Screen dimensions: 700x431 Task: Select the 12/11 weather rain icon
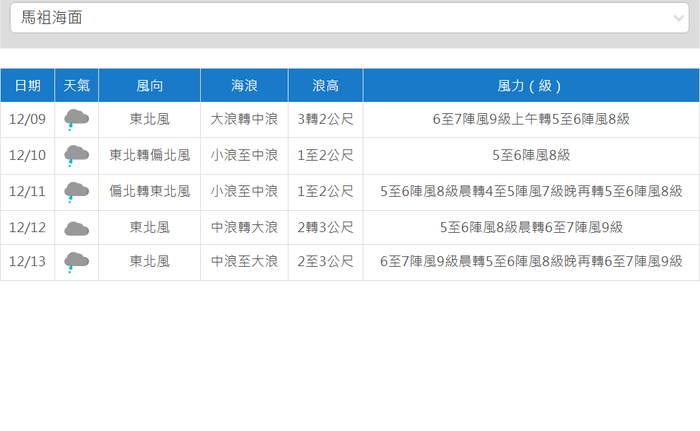click(x=76, y=192)
